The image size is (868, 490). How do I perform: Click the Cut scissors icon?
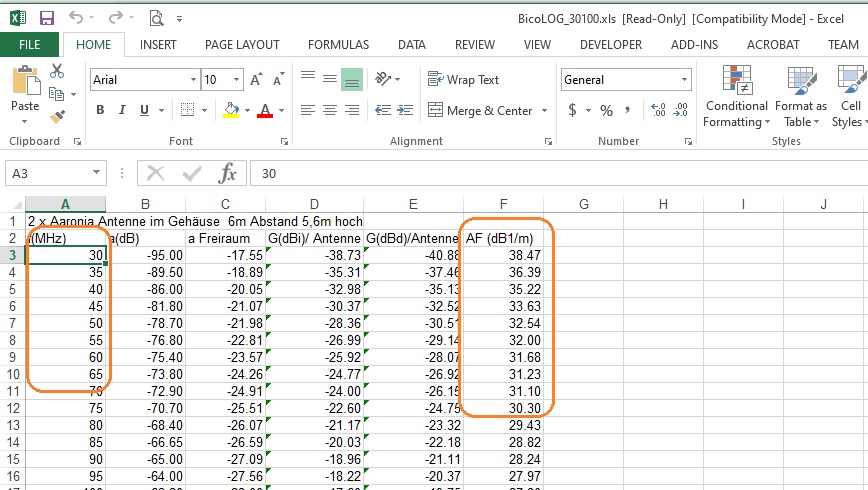coord(57,71)
